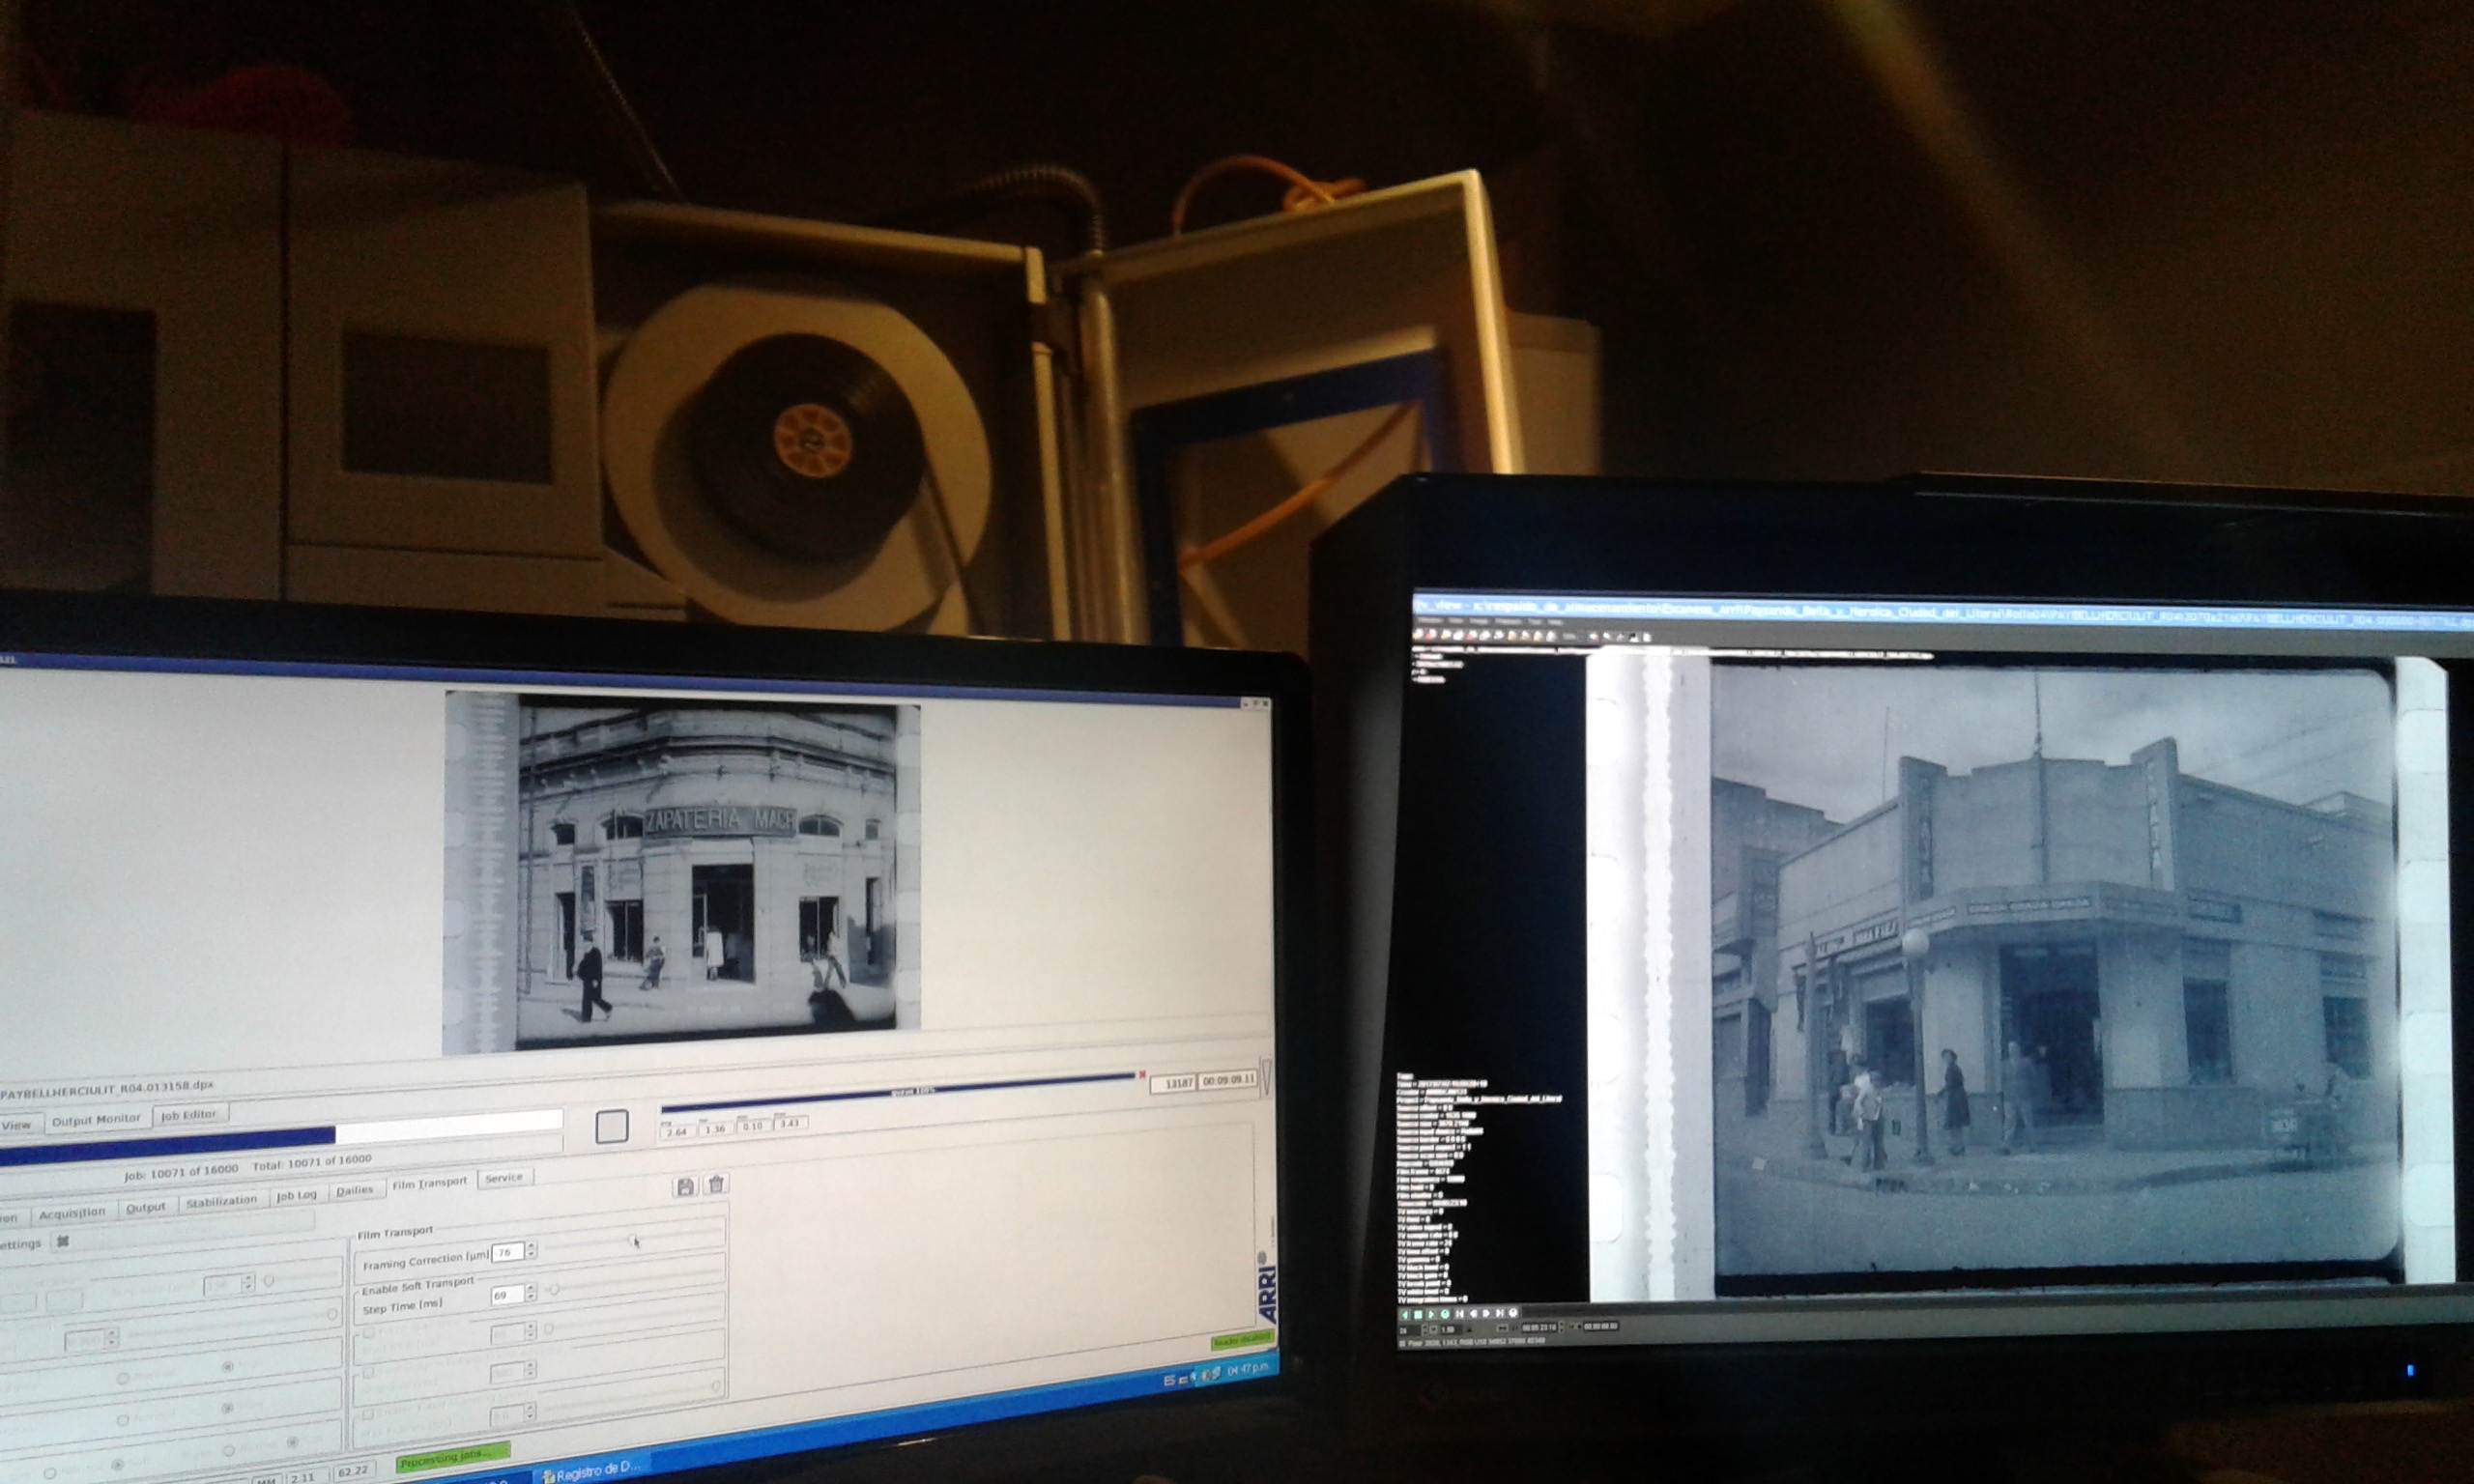Switch to the Dailies tab
Viewport: 2474px width, 1484px height.
[354, 1190]
